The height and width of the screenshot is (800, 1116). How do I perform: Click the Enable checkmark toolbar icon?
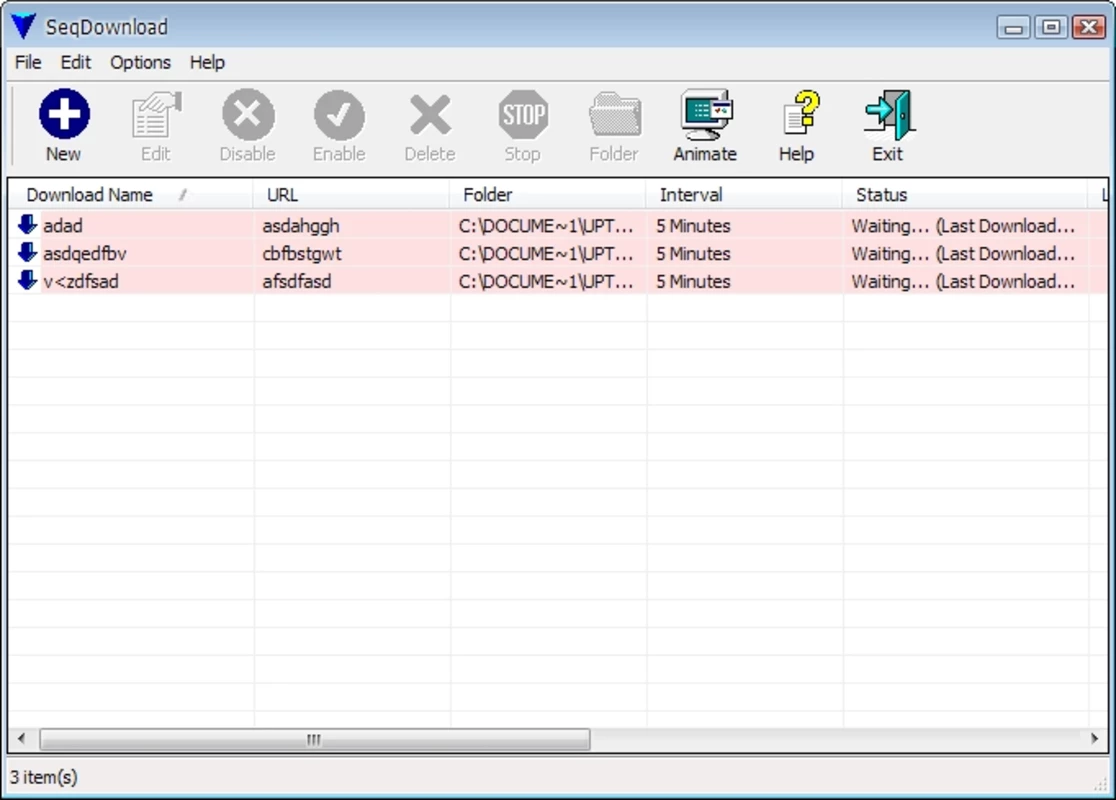pyautogui.click(x=339, y=114)
